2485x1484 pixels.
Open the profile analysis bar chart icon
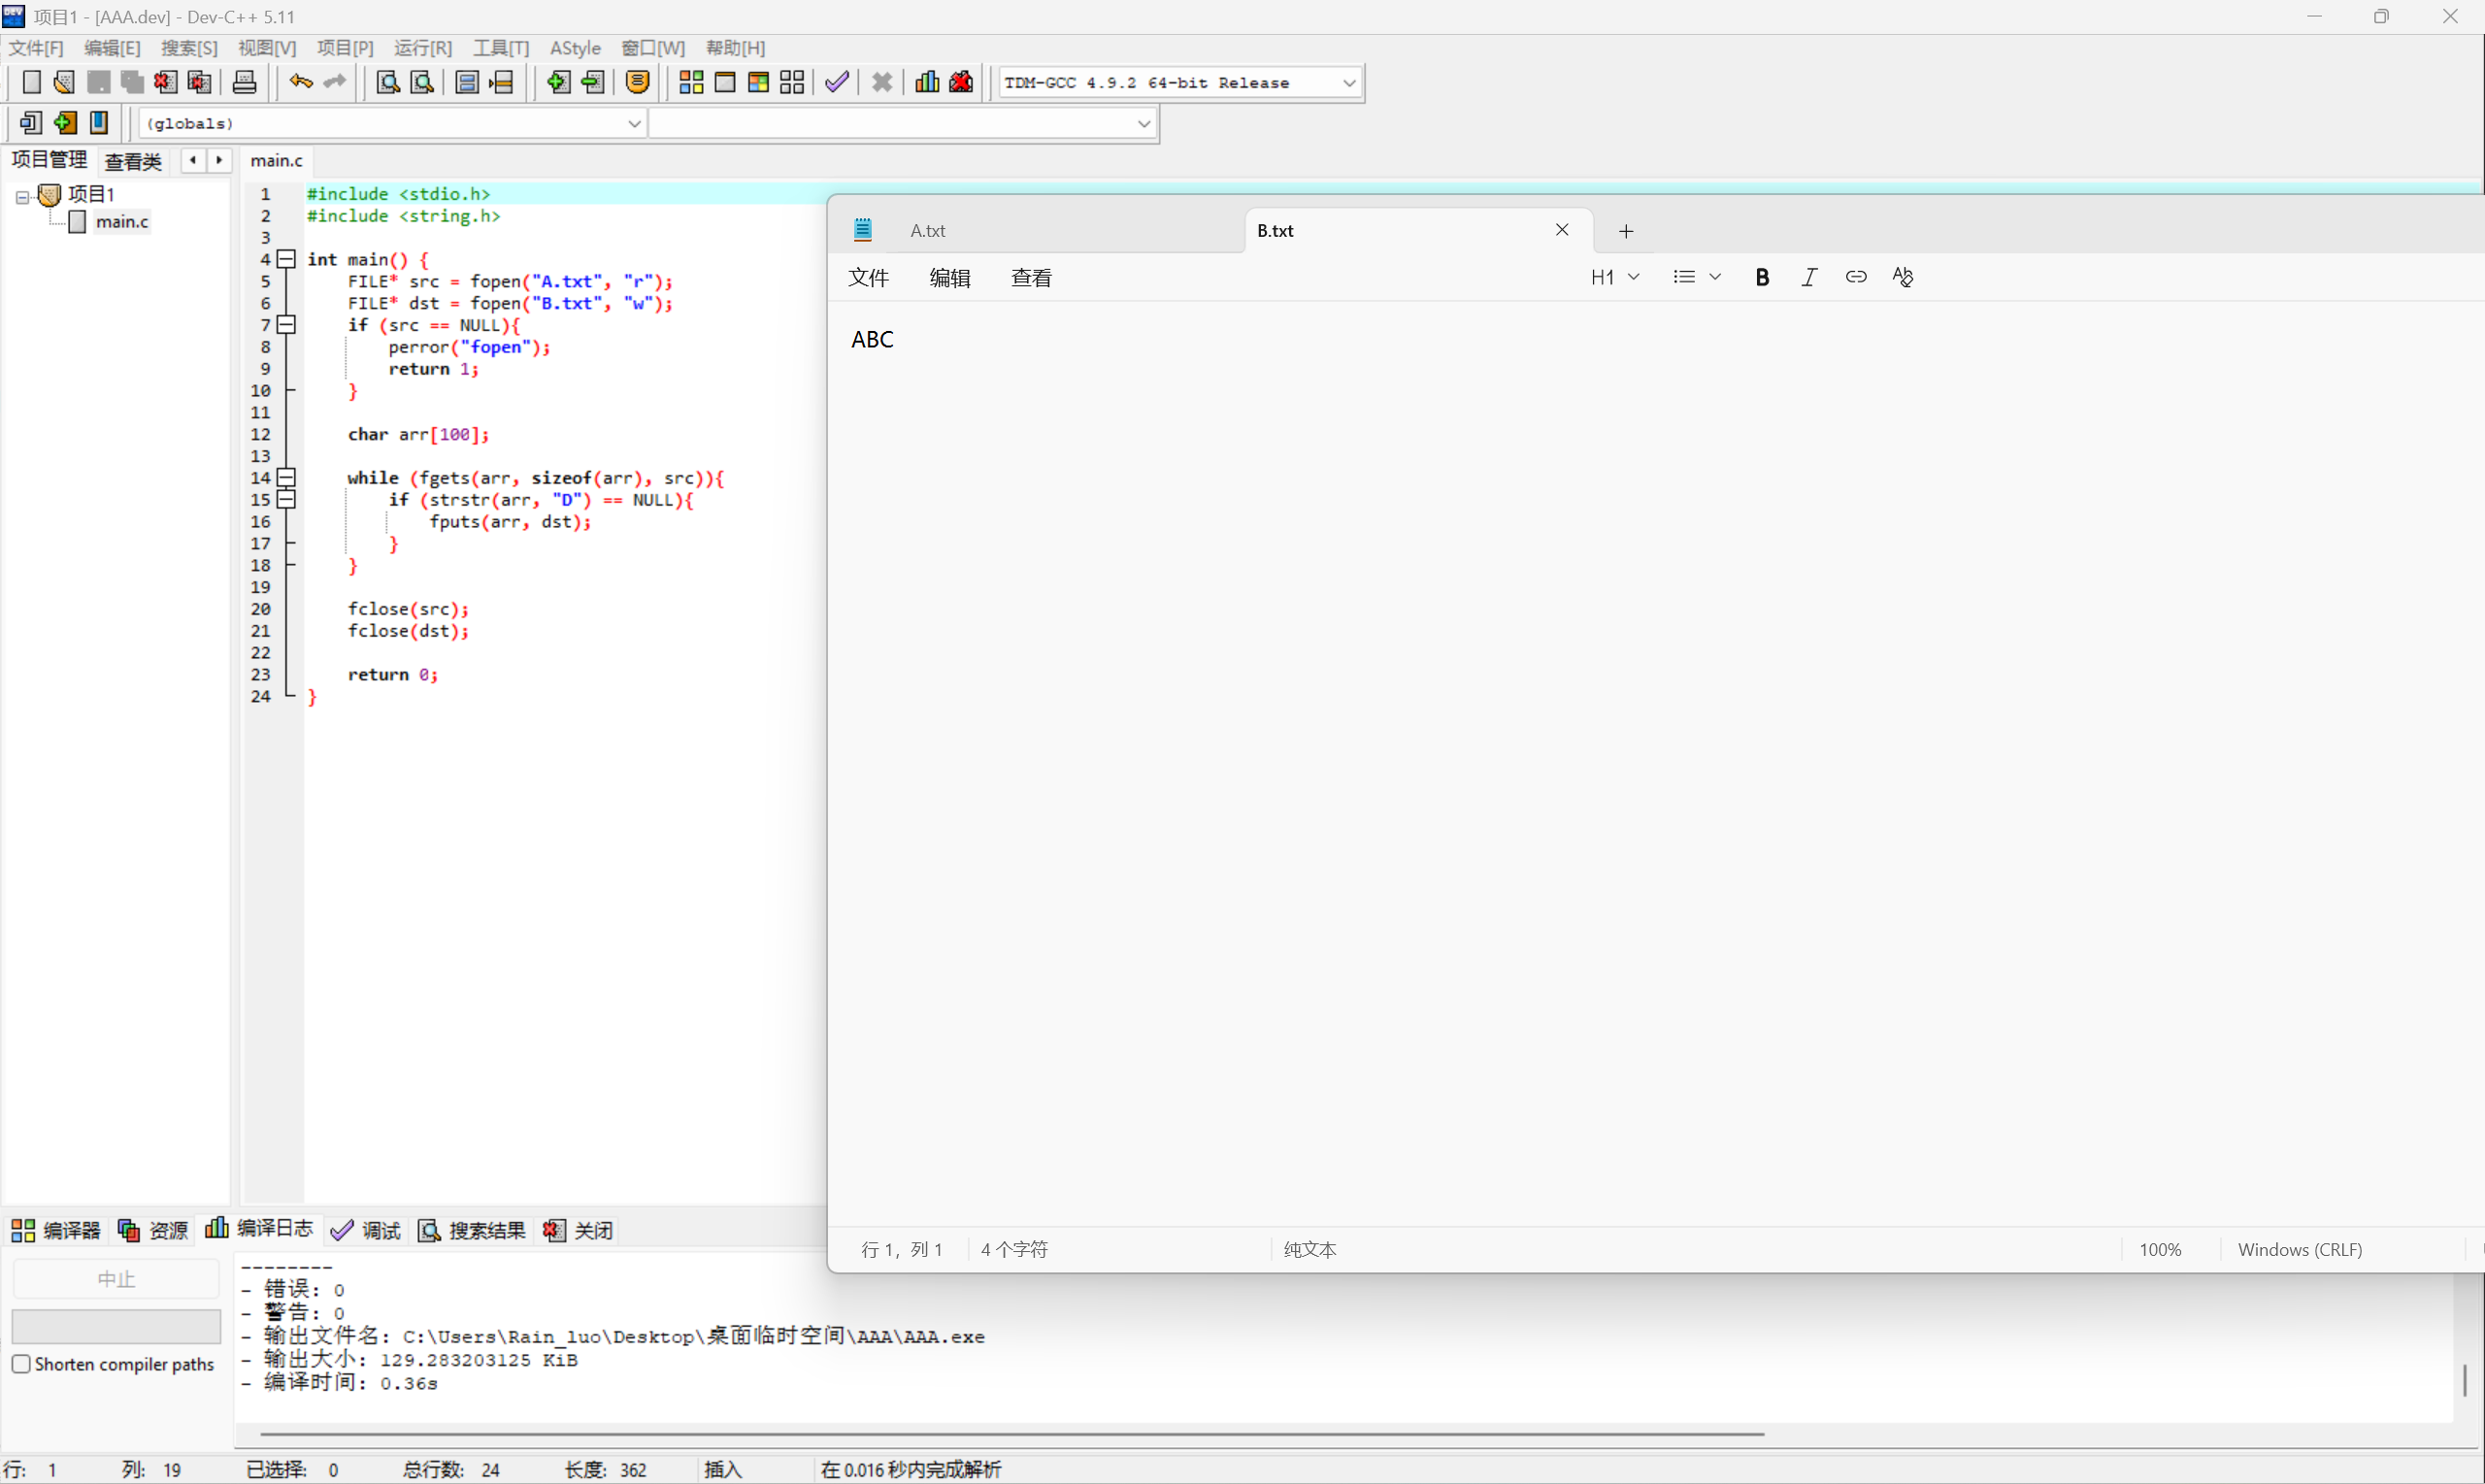[x=927, y=82]
